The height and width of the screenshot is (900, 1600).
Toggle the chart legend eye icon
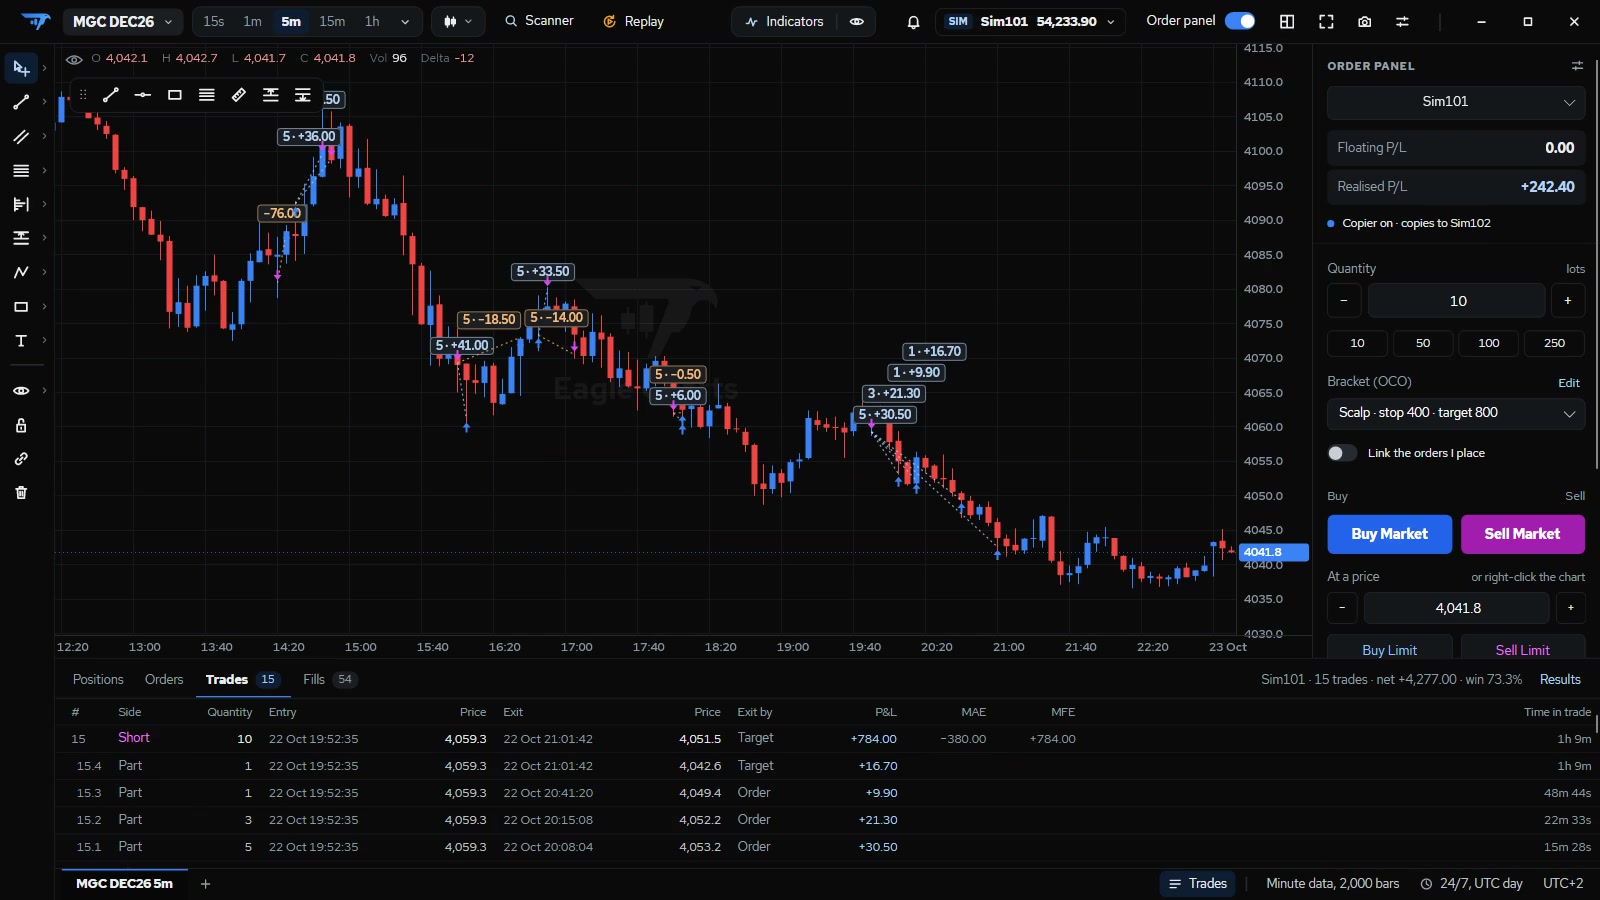74,59
